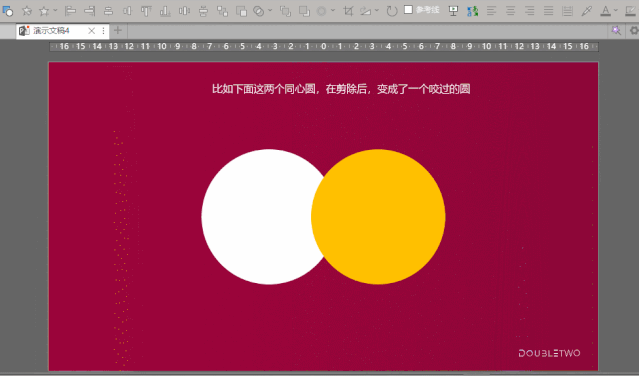The height and width of the screenshot is (376, 639).
Task: Click the greyed circular ring icon
Action: coord(322,11)
